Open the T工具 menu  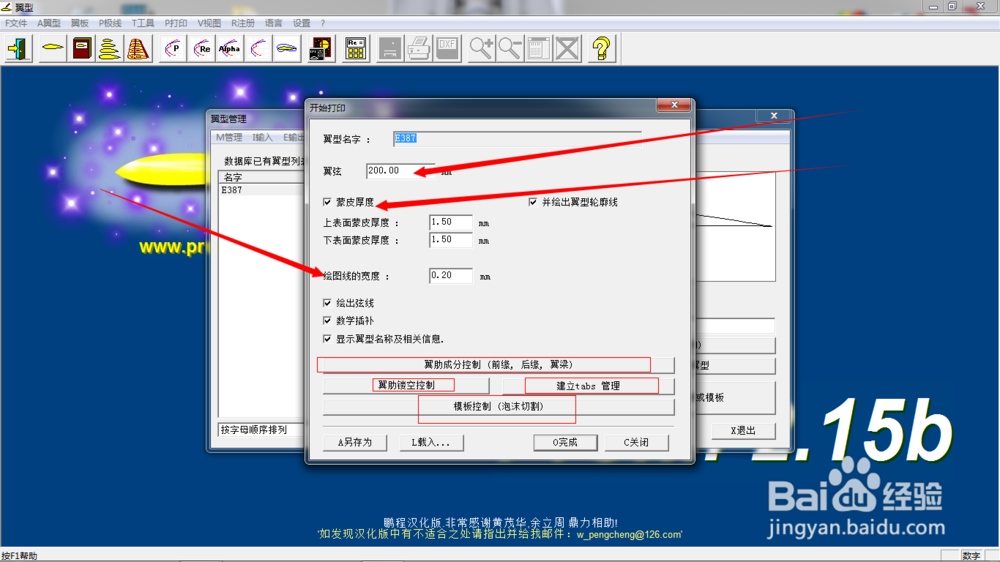pyautogui.click(x=143, y=23)
